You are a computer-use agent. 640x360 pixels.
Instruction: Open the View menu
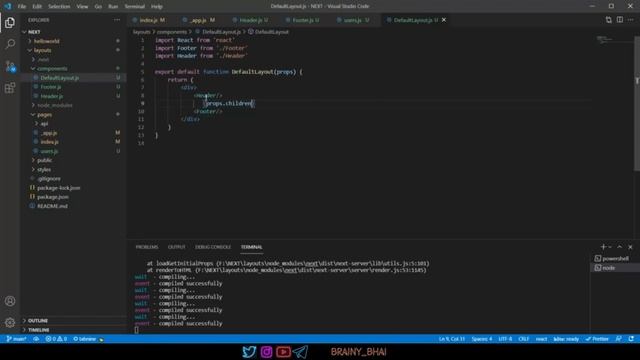coord(82,7)
